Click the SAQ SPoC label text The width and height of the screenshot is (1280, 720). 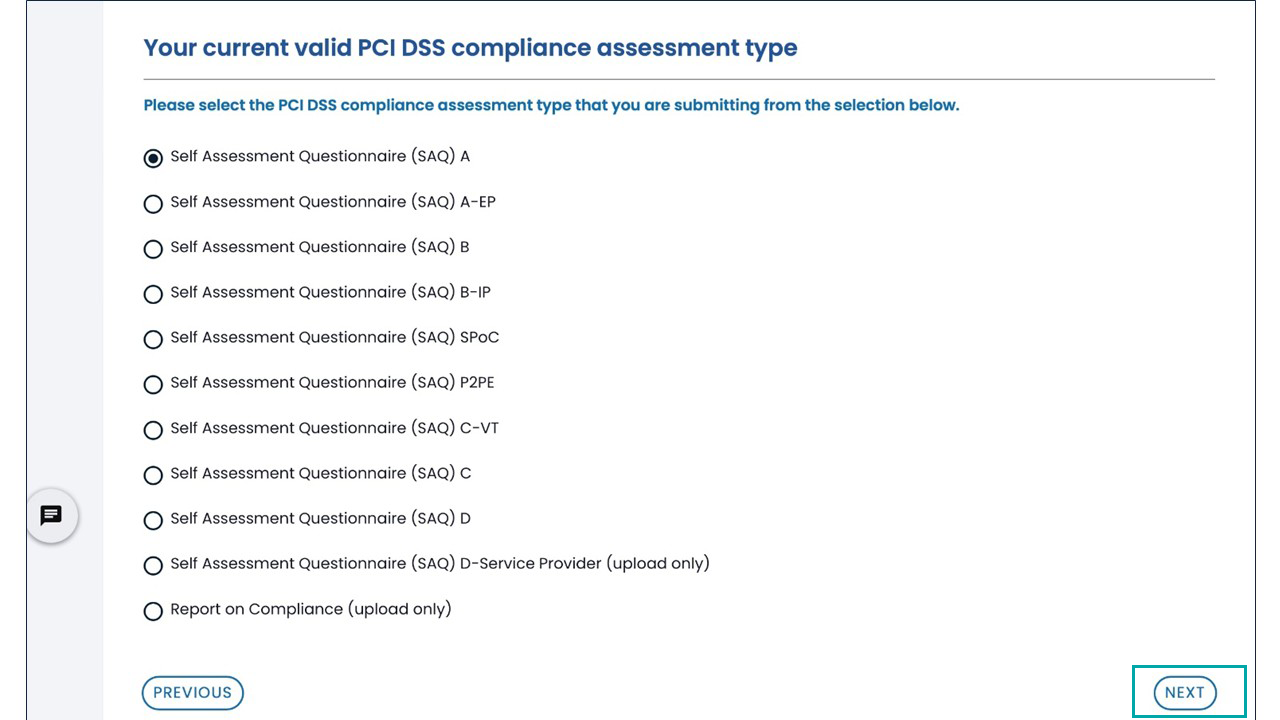coord(335,337)
